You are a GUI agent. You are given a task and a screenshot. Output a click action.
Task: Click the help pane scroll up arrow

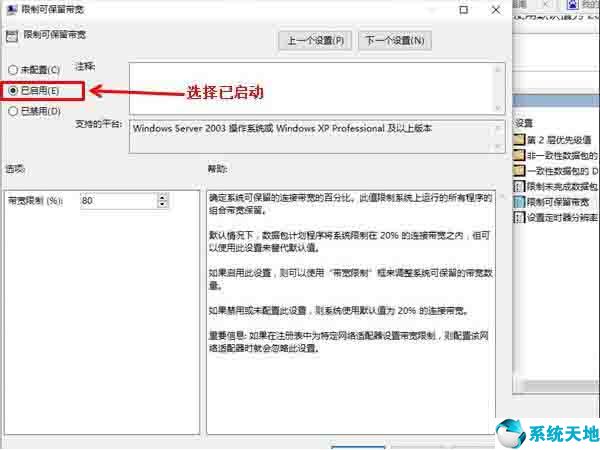coord(502,196)
